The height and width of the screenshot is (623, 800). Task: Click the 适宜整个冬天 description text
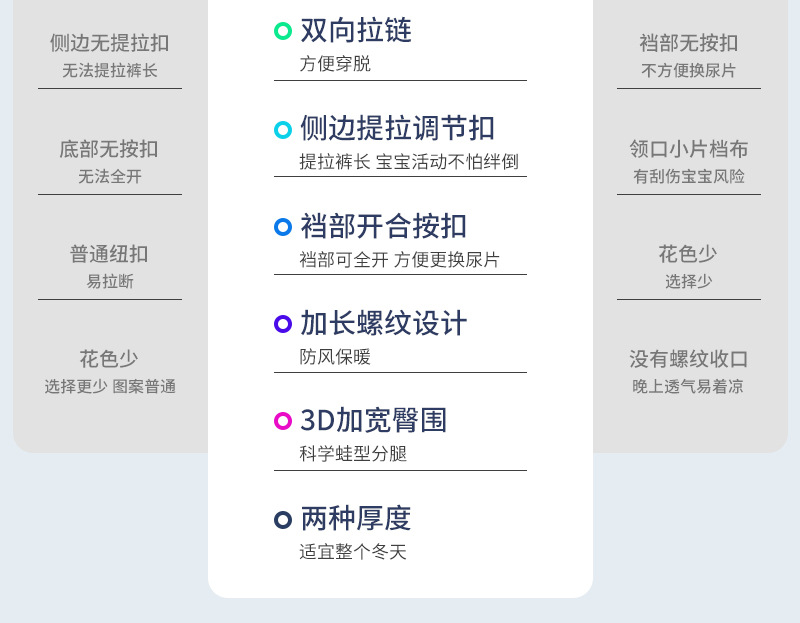tap(353, 552)
